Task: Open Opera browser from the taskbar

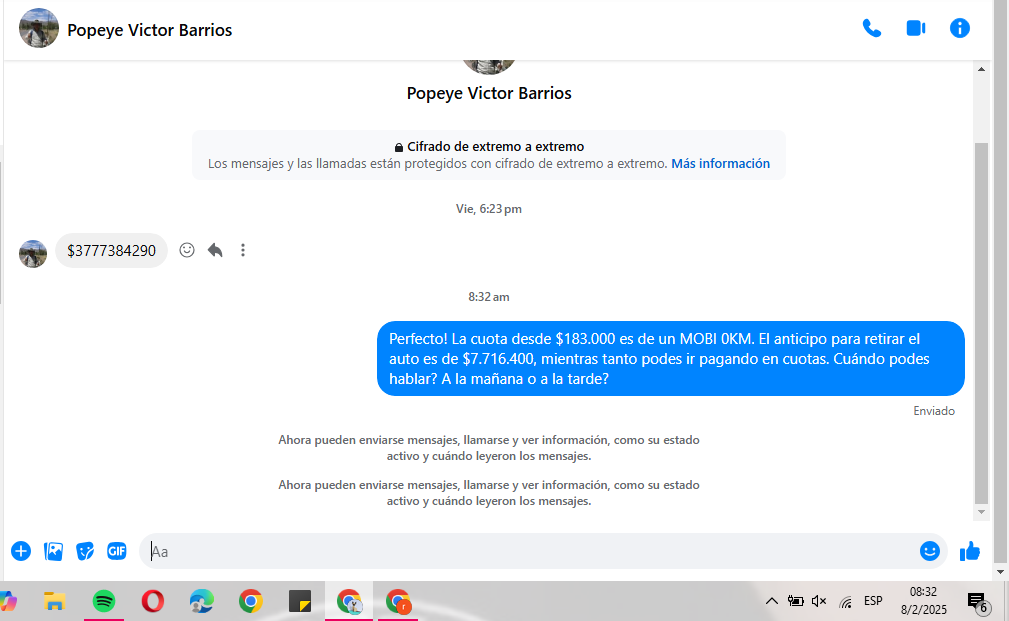Action: pyautogui.click(x=153, y=602)
